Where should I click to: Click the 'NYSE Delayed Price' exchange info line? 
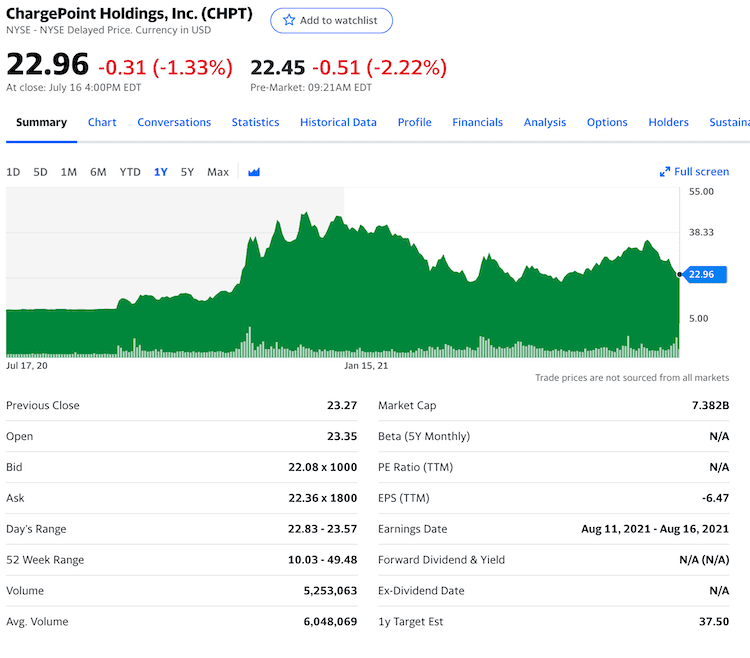click(x=108, y=30)
